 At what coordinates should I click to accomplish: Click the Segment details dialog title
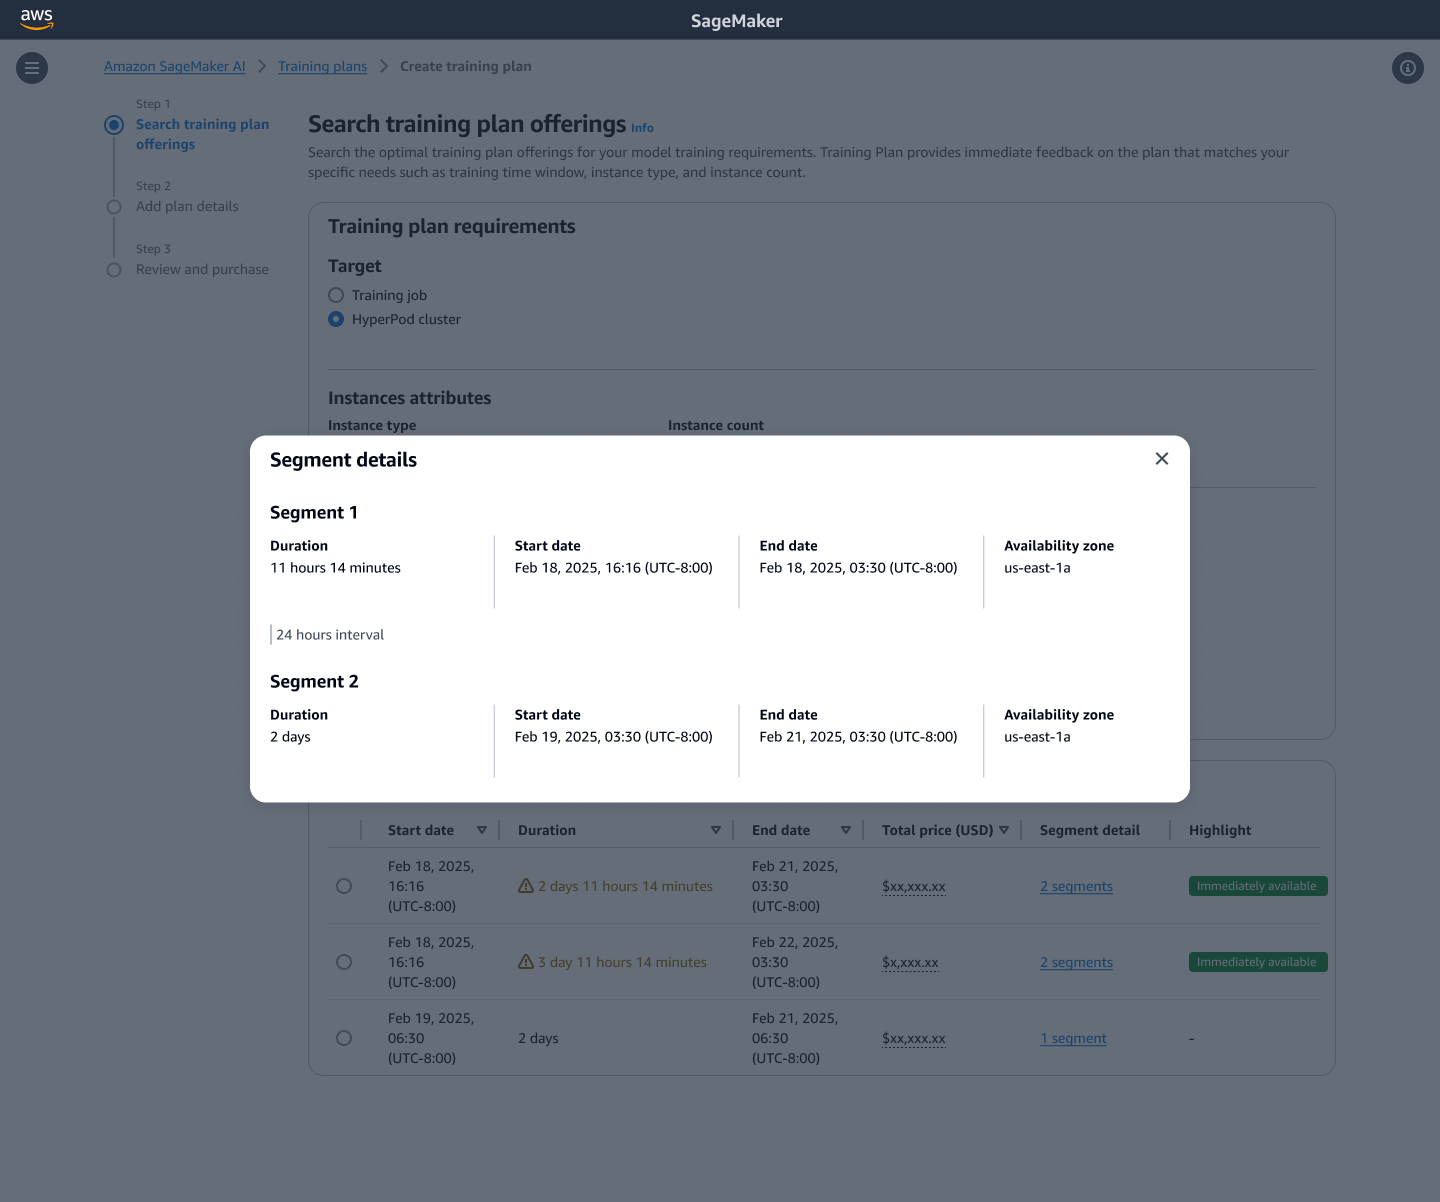343,460
